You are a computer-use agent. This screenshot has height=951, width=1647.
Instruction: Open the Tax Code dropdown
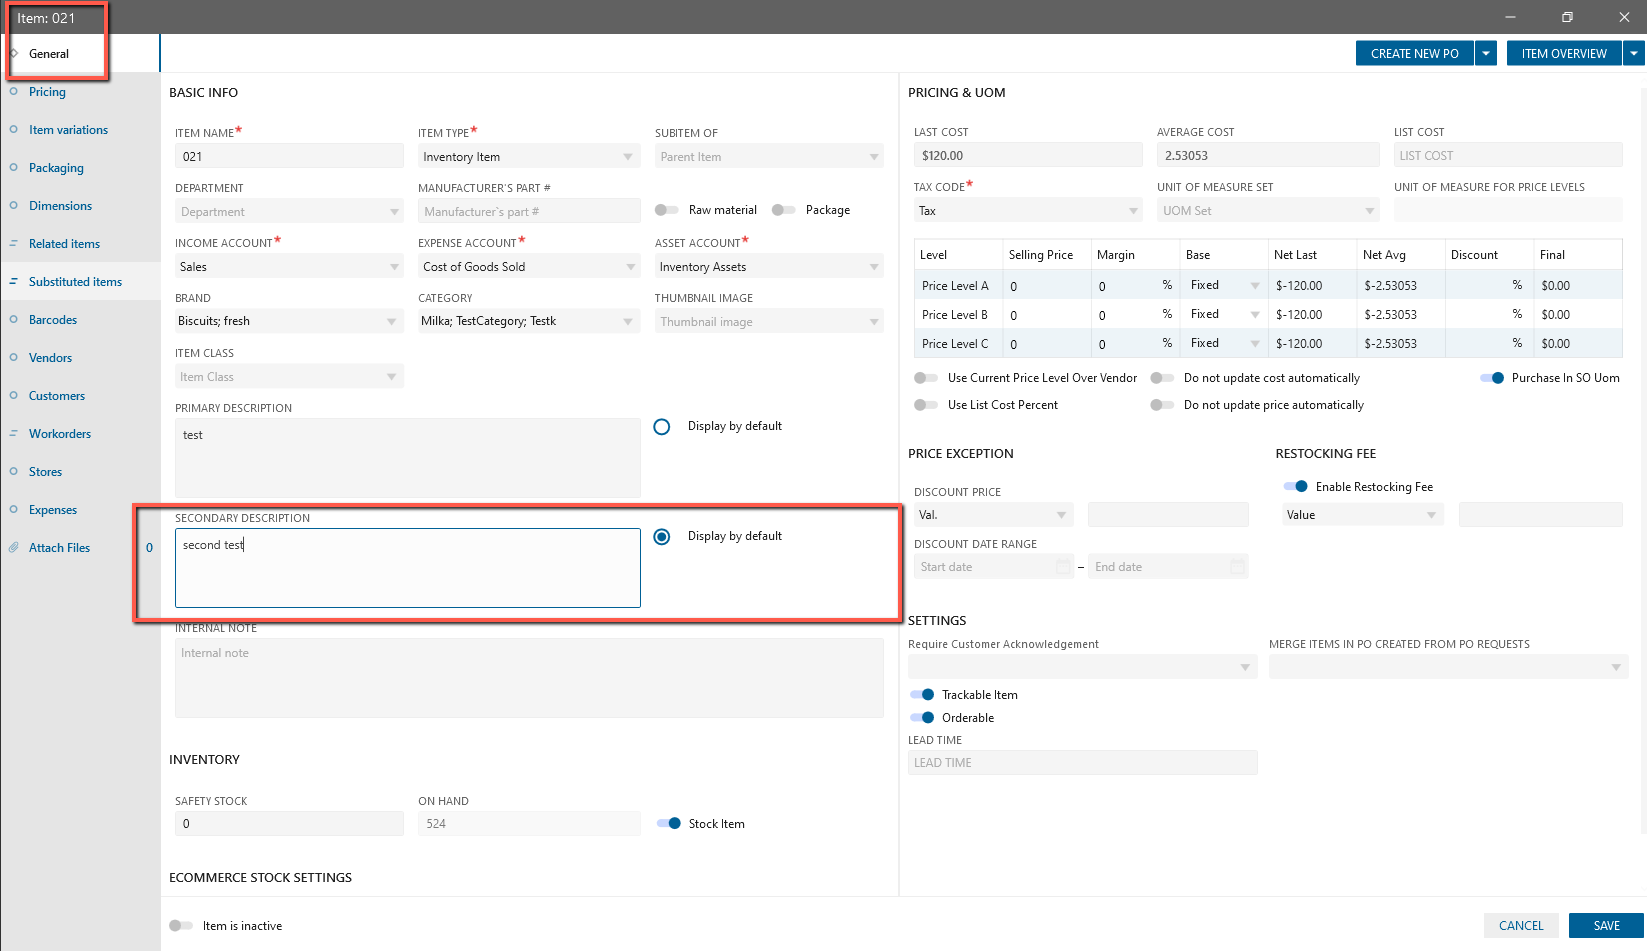[1133, 211]
